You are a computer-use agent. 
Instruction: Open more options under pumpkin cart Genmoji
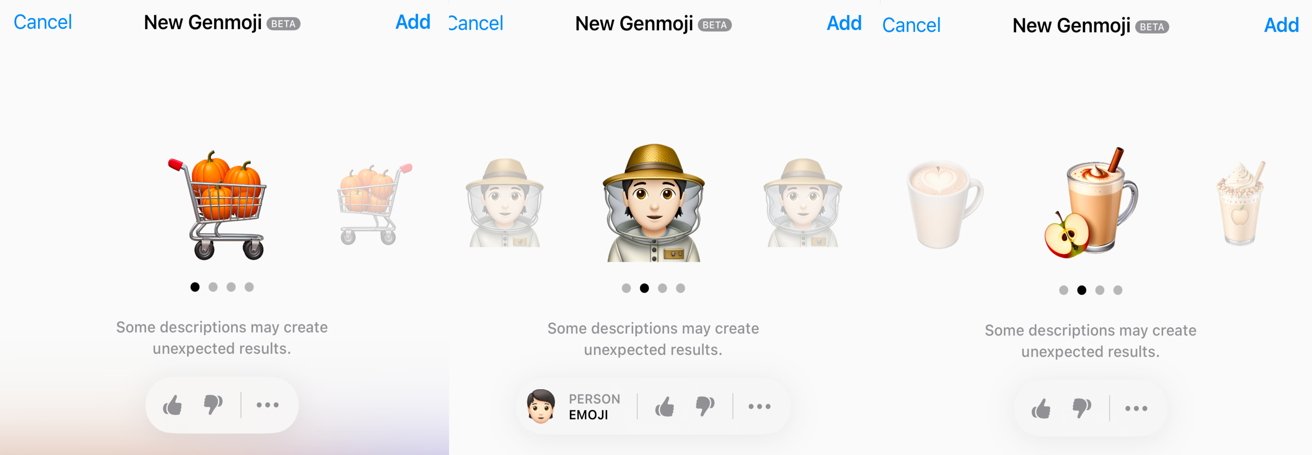click(x=267, y=405)
